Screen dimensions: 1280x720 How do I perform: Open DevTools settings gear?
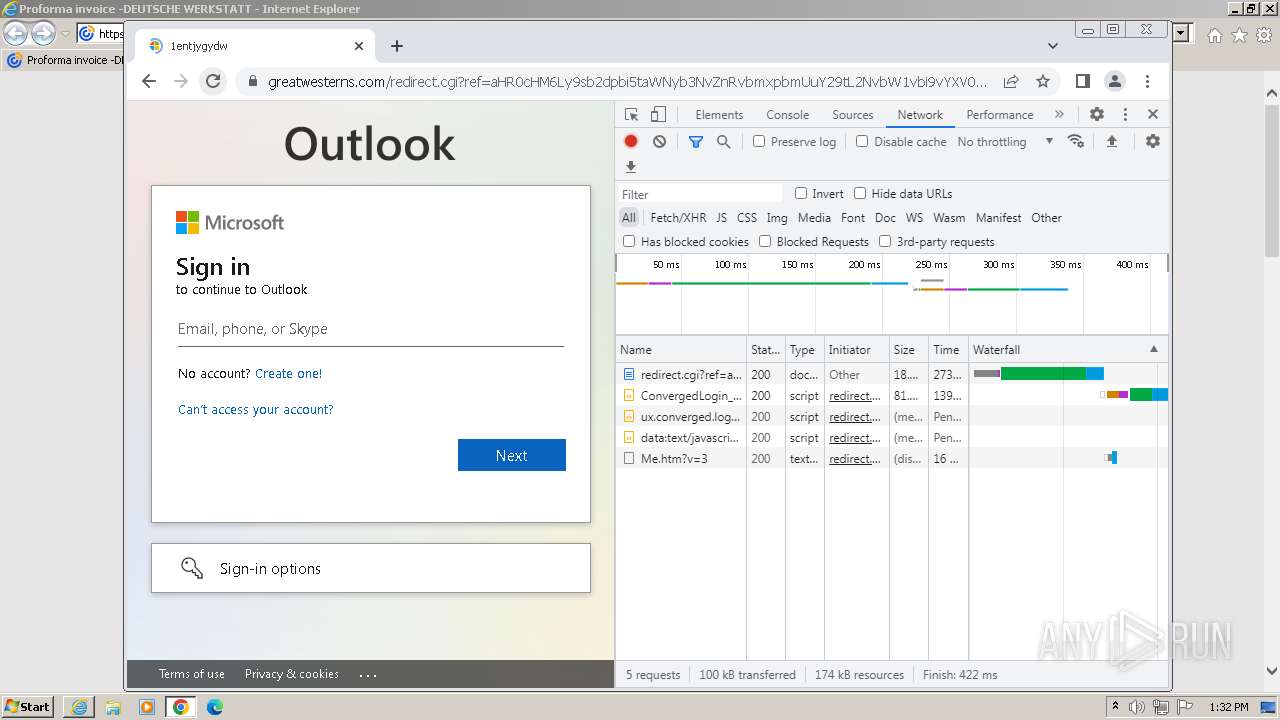click(x=1097, y=114)
